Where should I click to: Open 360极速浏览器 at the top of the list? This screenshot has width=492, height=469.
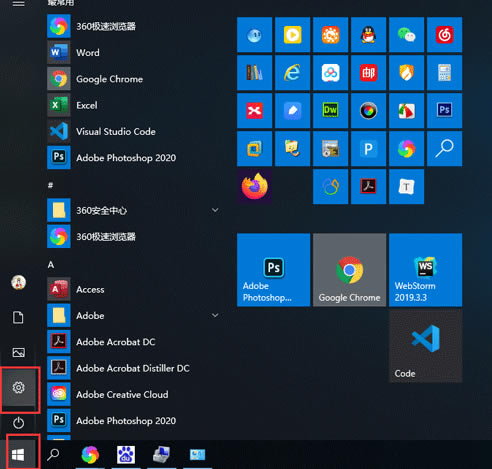coord(133,26)
